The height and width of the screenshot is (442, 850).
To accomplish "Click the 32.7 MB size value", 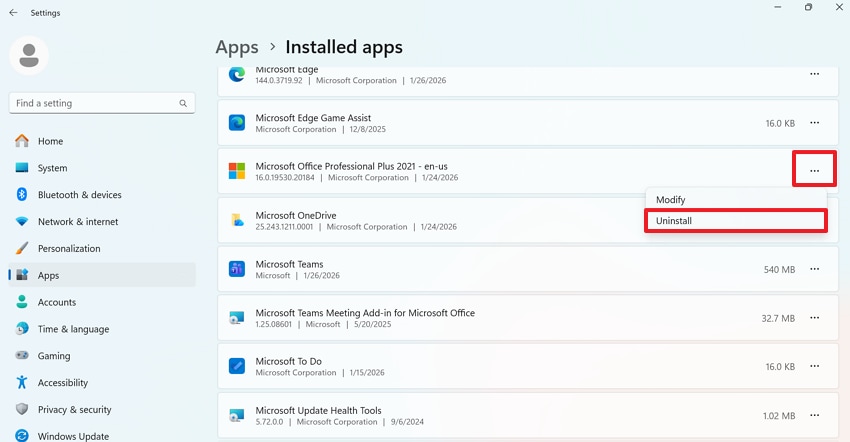I will point(778,318).
